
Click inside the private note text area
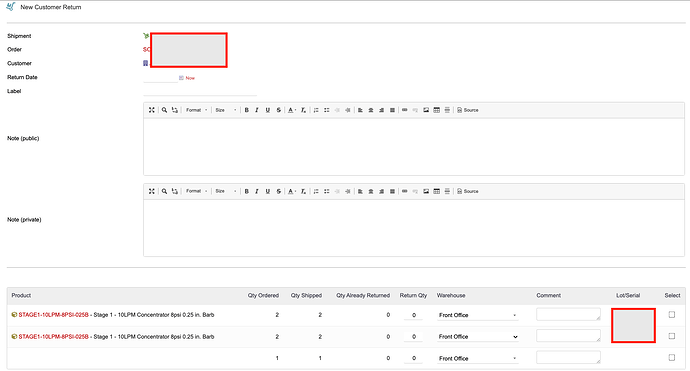coord(414,228)
